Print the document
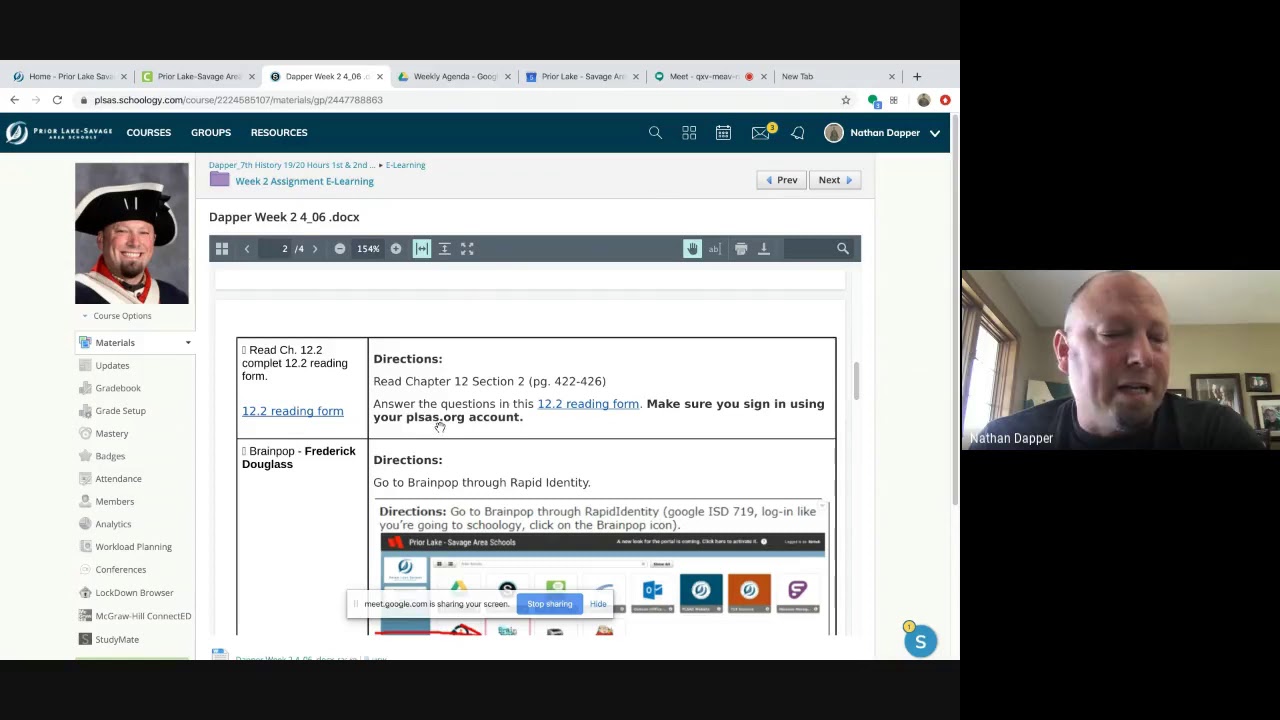1280x720 pixels. [741, 249]
